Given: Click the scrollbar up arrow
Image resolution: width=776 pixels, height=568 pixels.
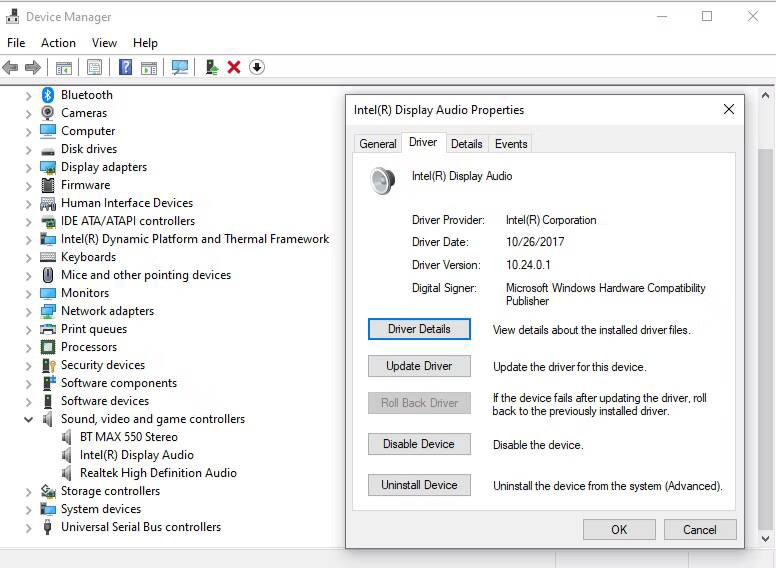Looking at the screenshot, I should (x=766, y=95).
